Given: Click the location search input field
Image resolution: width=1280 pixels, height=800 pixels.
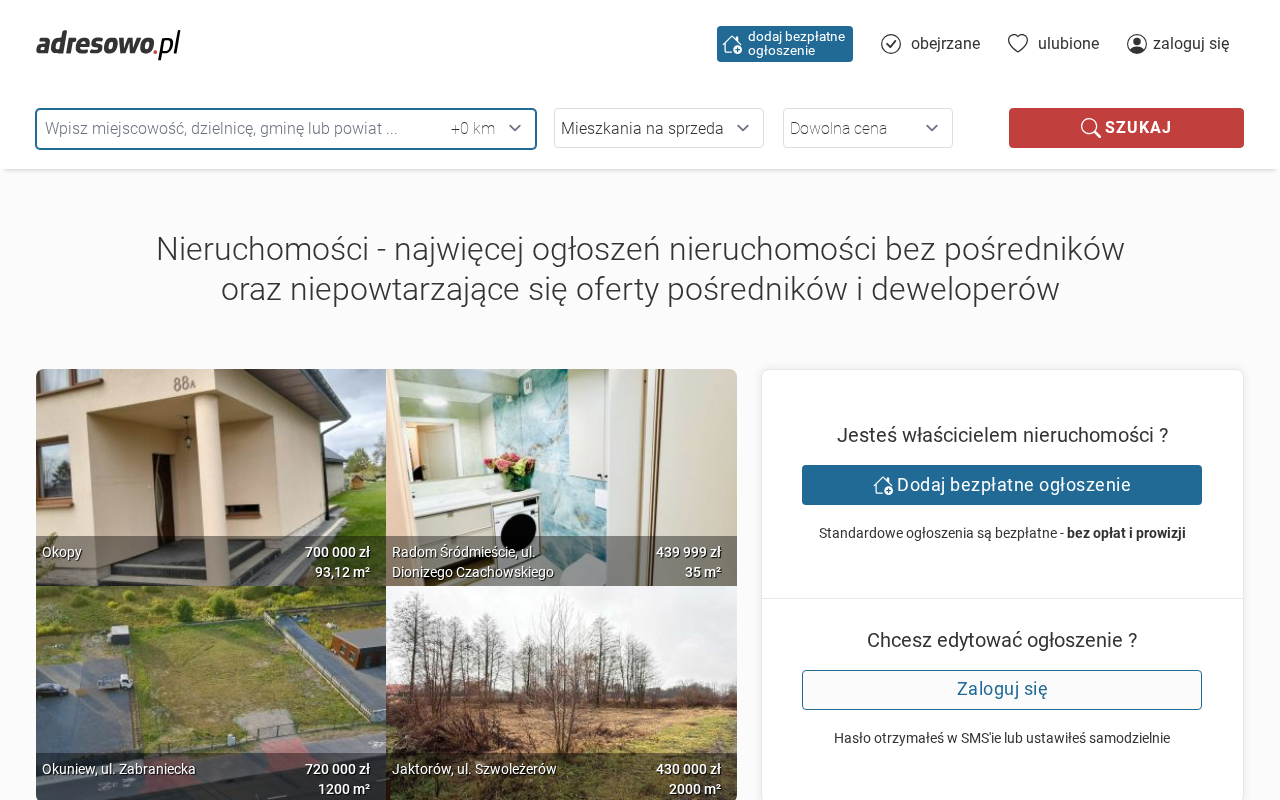Looking at the screenshot, I should (240, 128).
